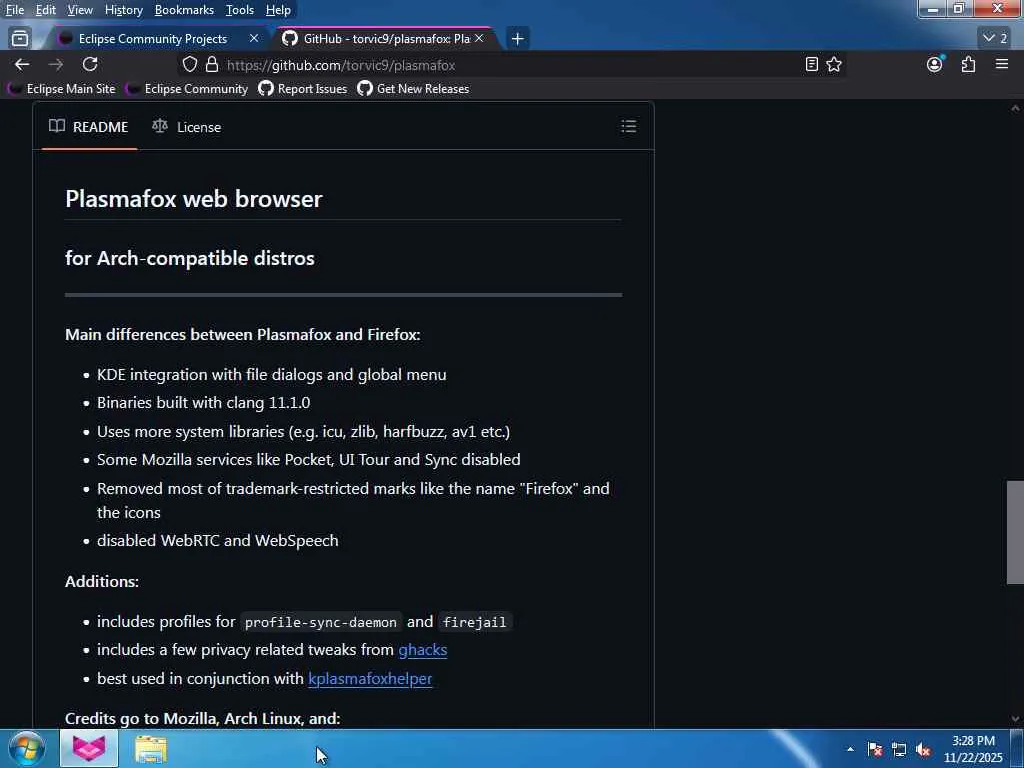Click the forward navigation arrow

pyautogui.click(x=56, y=65)
